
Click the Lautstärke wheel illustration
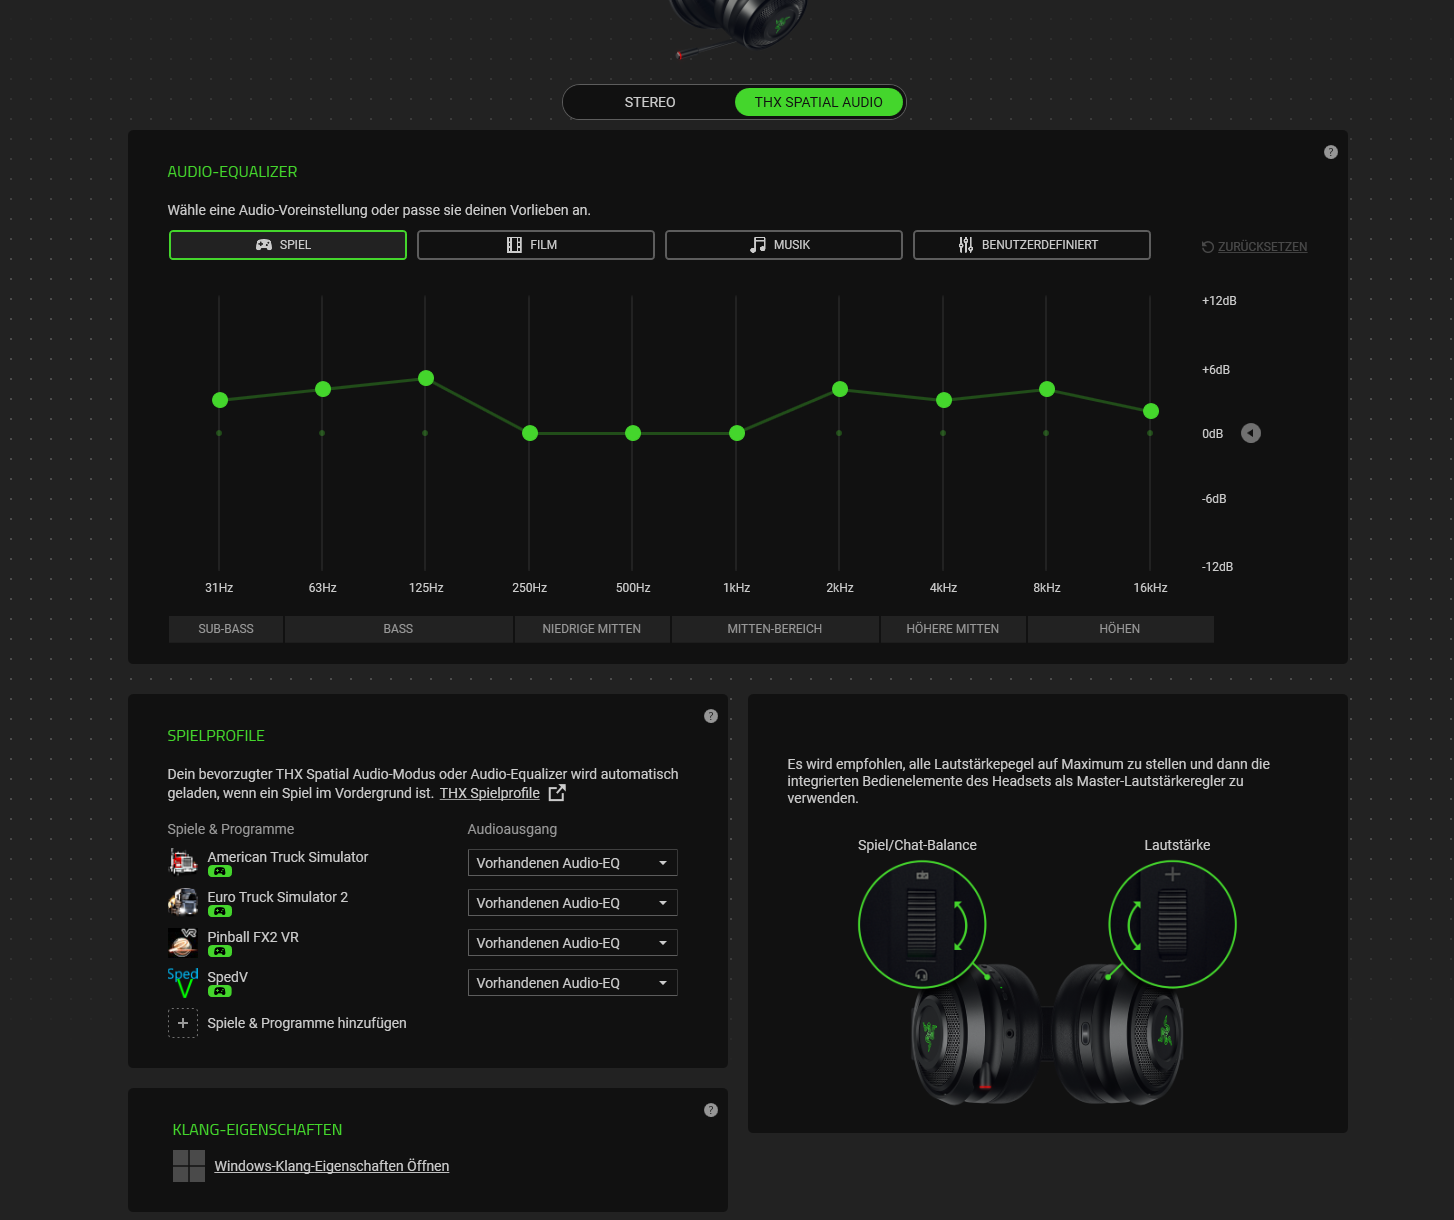(x=1172, y=925)
